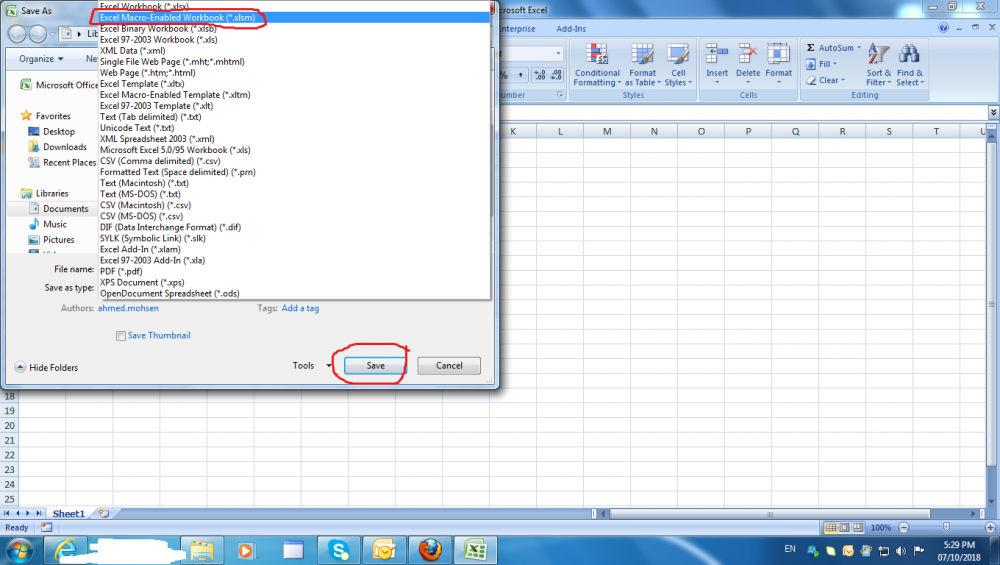Choose Excel Macro-Enabled Workbook (*.xlsm)

pyautogui.click(x=295, y=17)
